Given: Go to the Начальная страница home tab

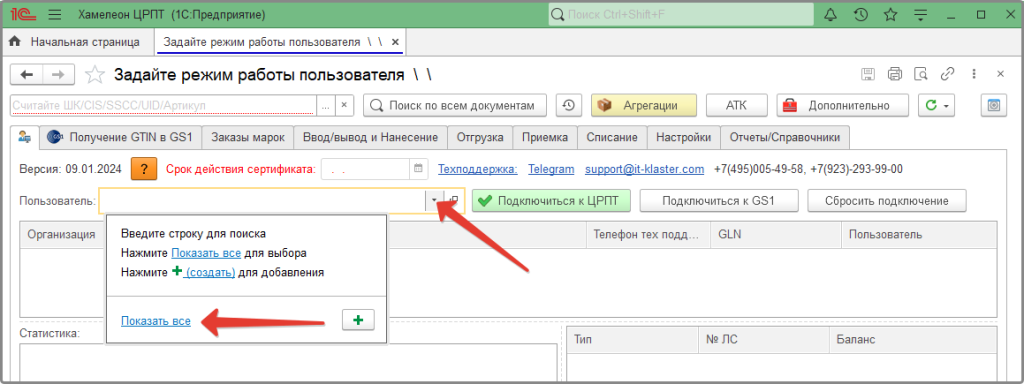Looking at the screenshot, I should pos(77,42).
